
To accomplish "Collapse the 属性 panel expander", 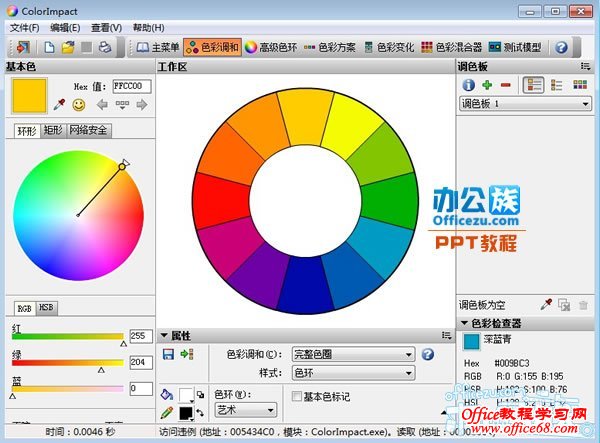I will tap(164, 336).
